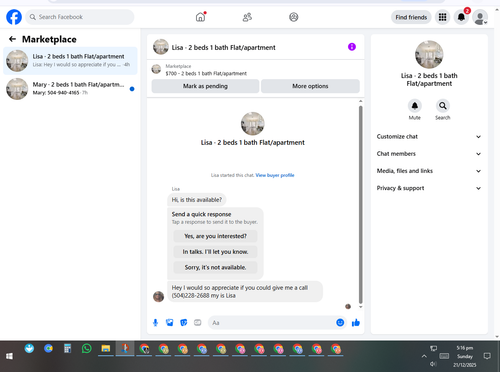Open the touch keyboard tray icon
The height and width of the screenshot is (372, 500).
coord(444,356)
